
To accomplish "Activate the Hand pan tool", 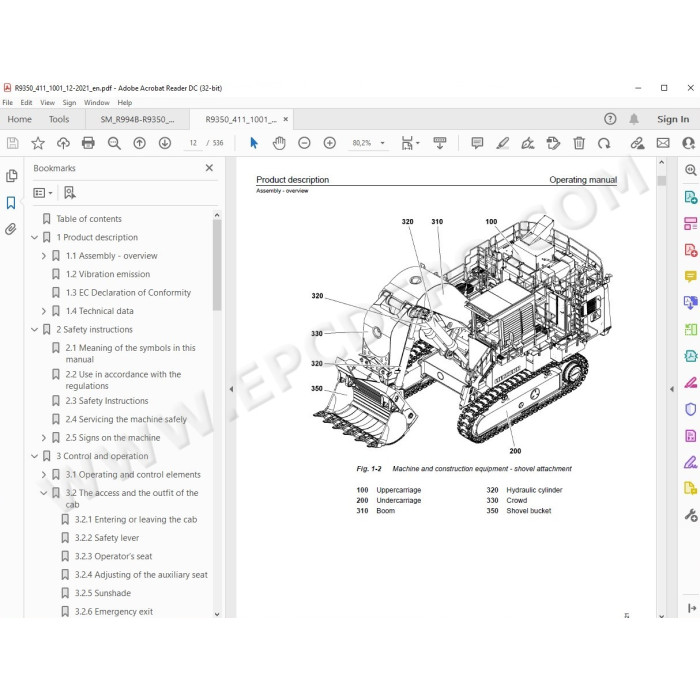I will point(279,143).
